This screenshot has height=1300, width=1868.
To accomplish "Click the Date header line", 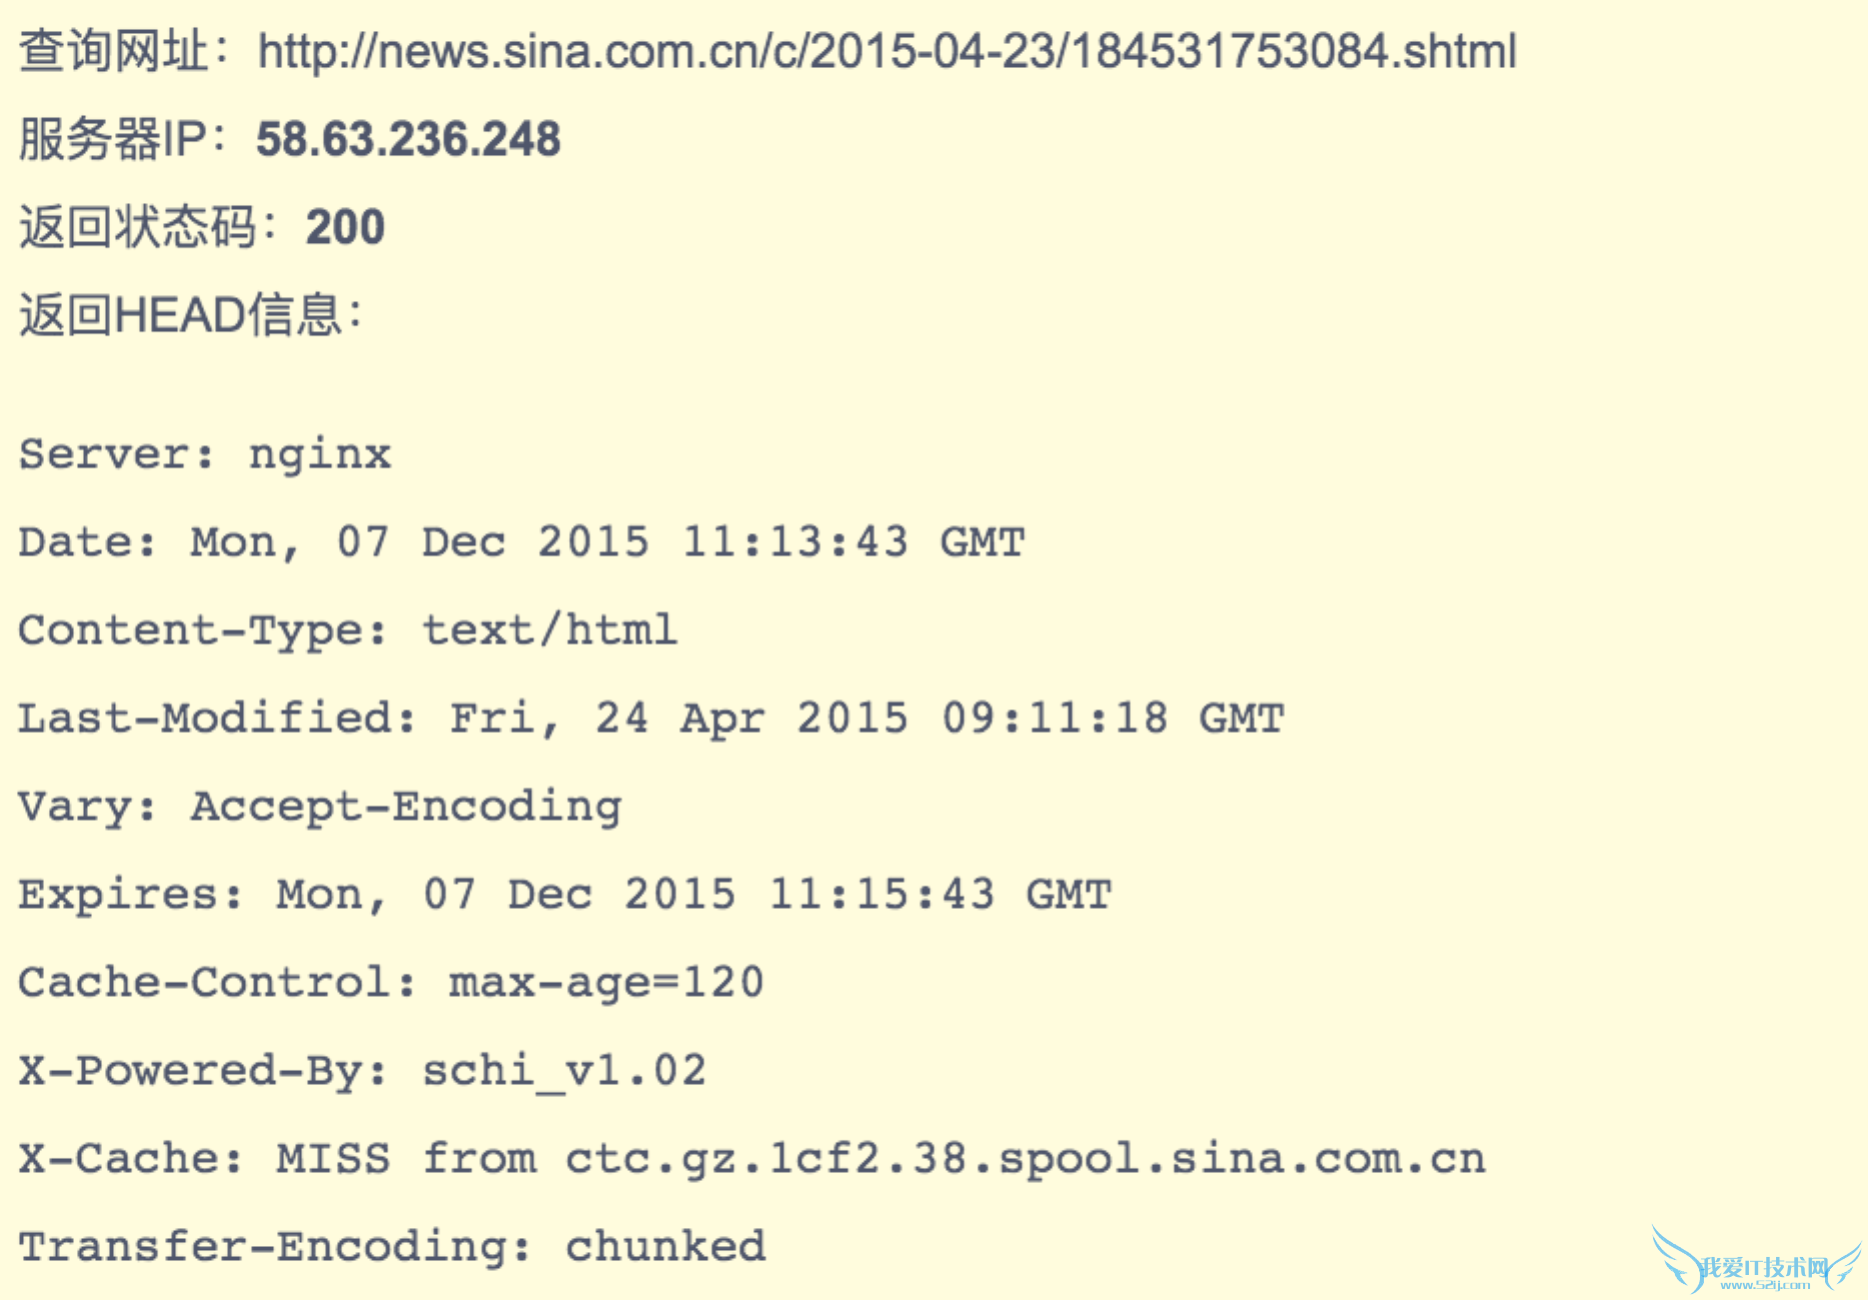I will click(521, 543).
